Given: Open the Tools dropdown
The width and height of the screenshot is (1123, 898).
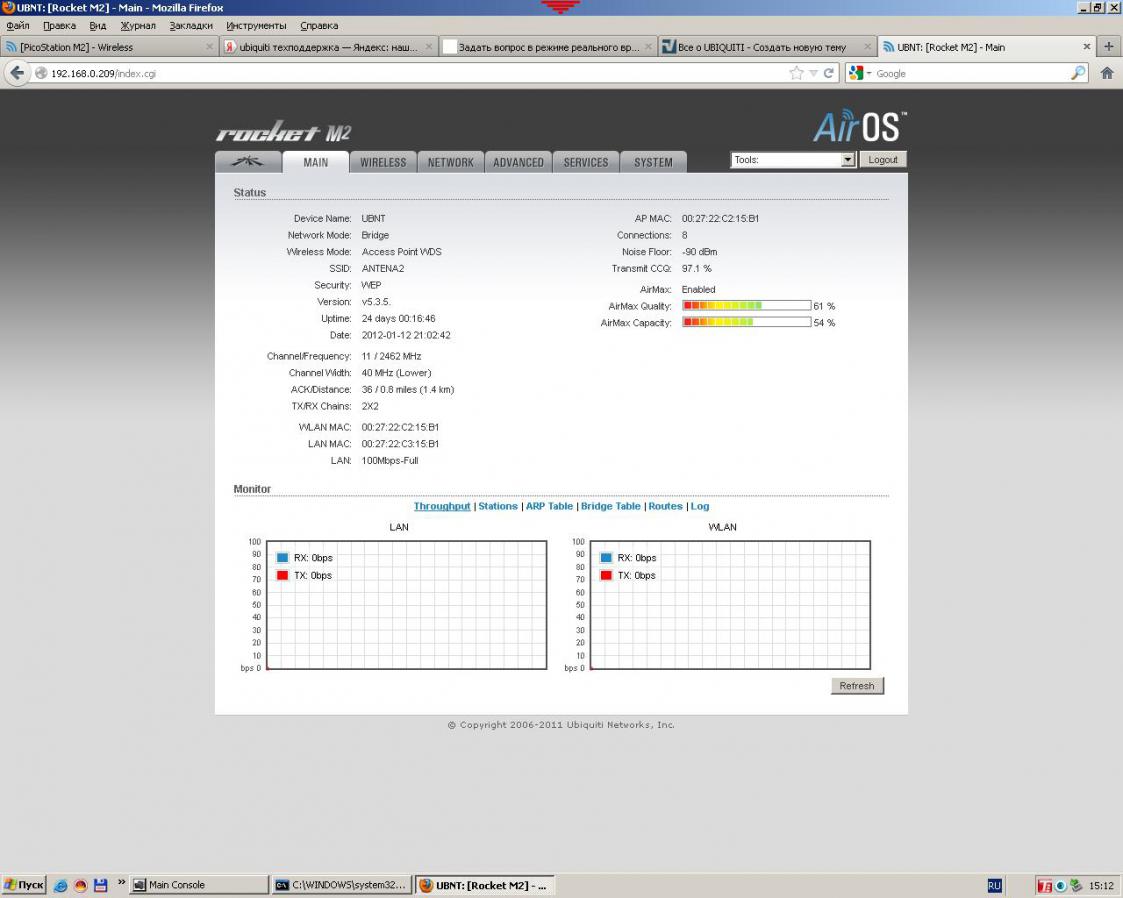Looking at the screenshot, I should pos(793,160).
